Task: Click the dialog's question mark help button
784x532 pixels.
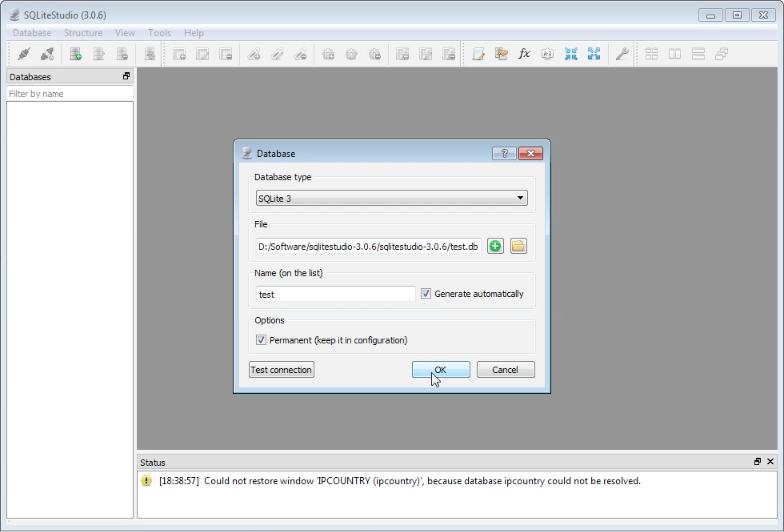Action: [x=504, y=154]
